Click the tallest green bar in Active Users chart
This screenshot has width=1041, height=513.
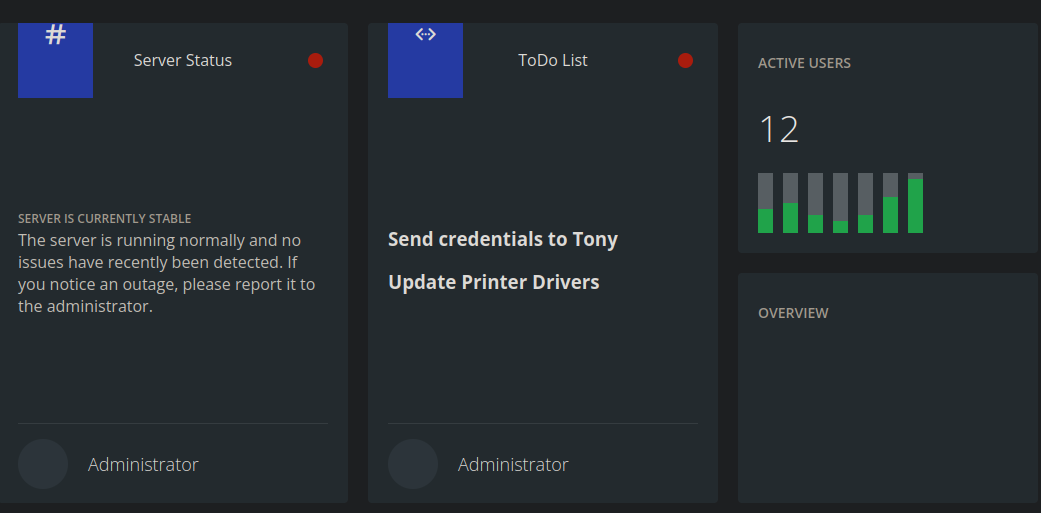[915, 206]
